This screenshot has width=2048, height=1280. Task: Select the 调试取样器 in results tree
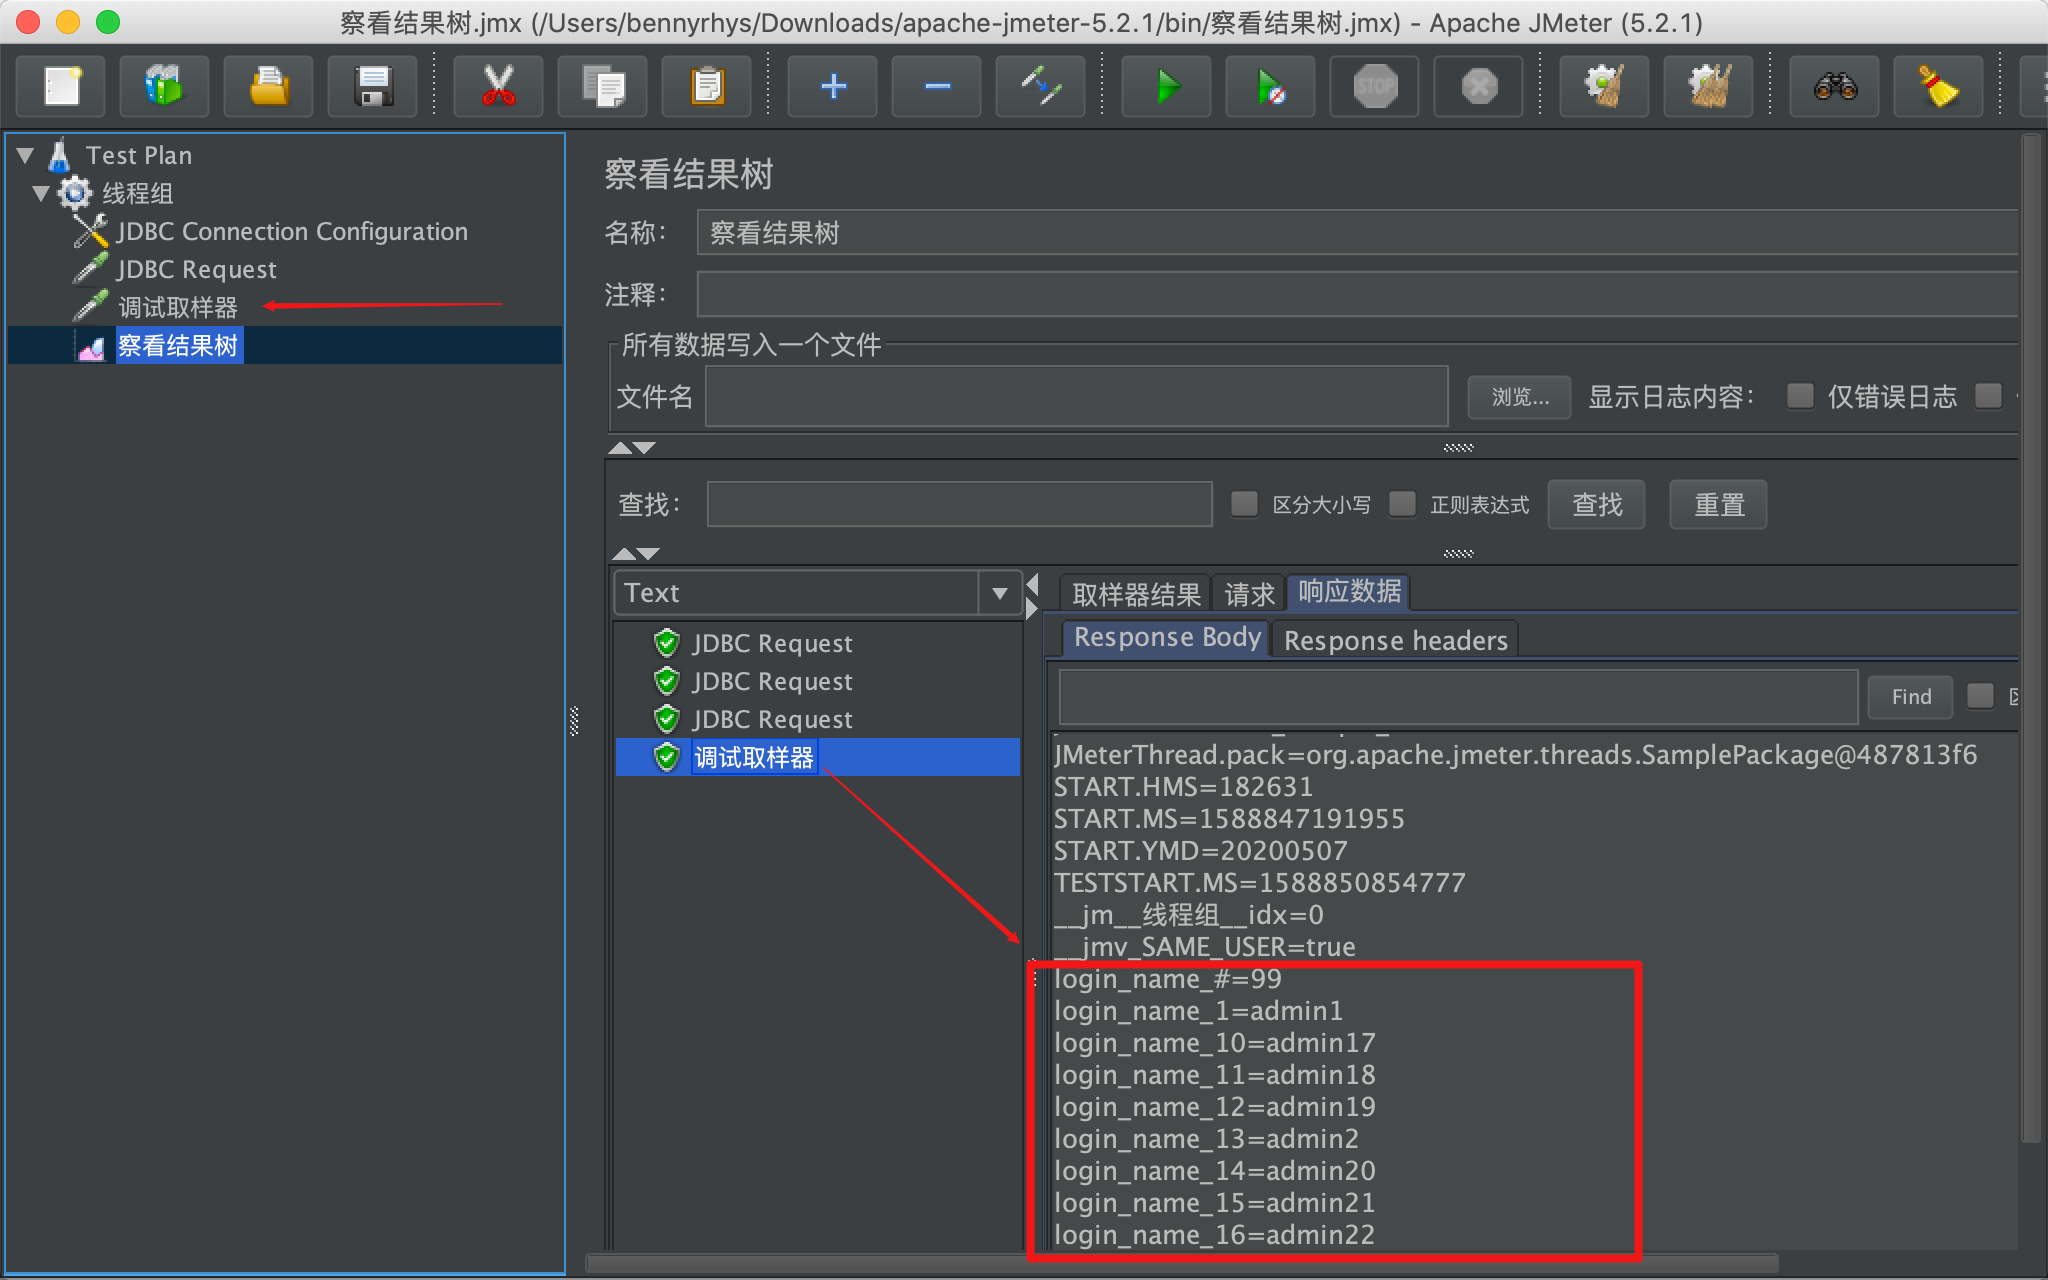(752, 756)
